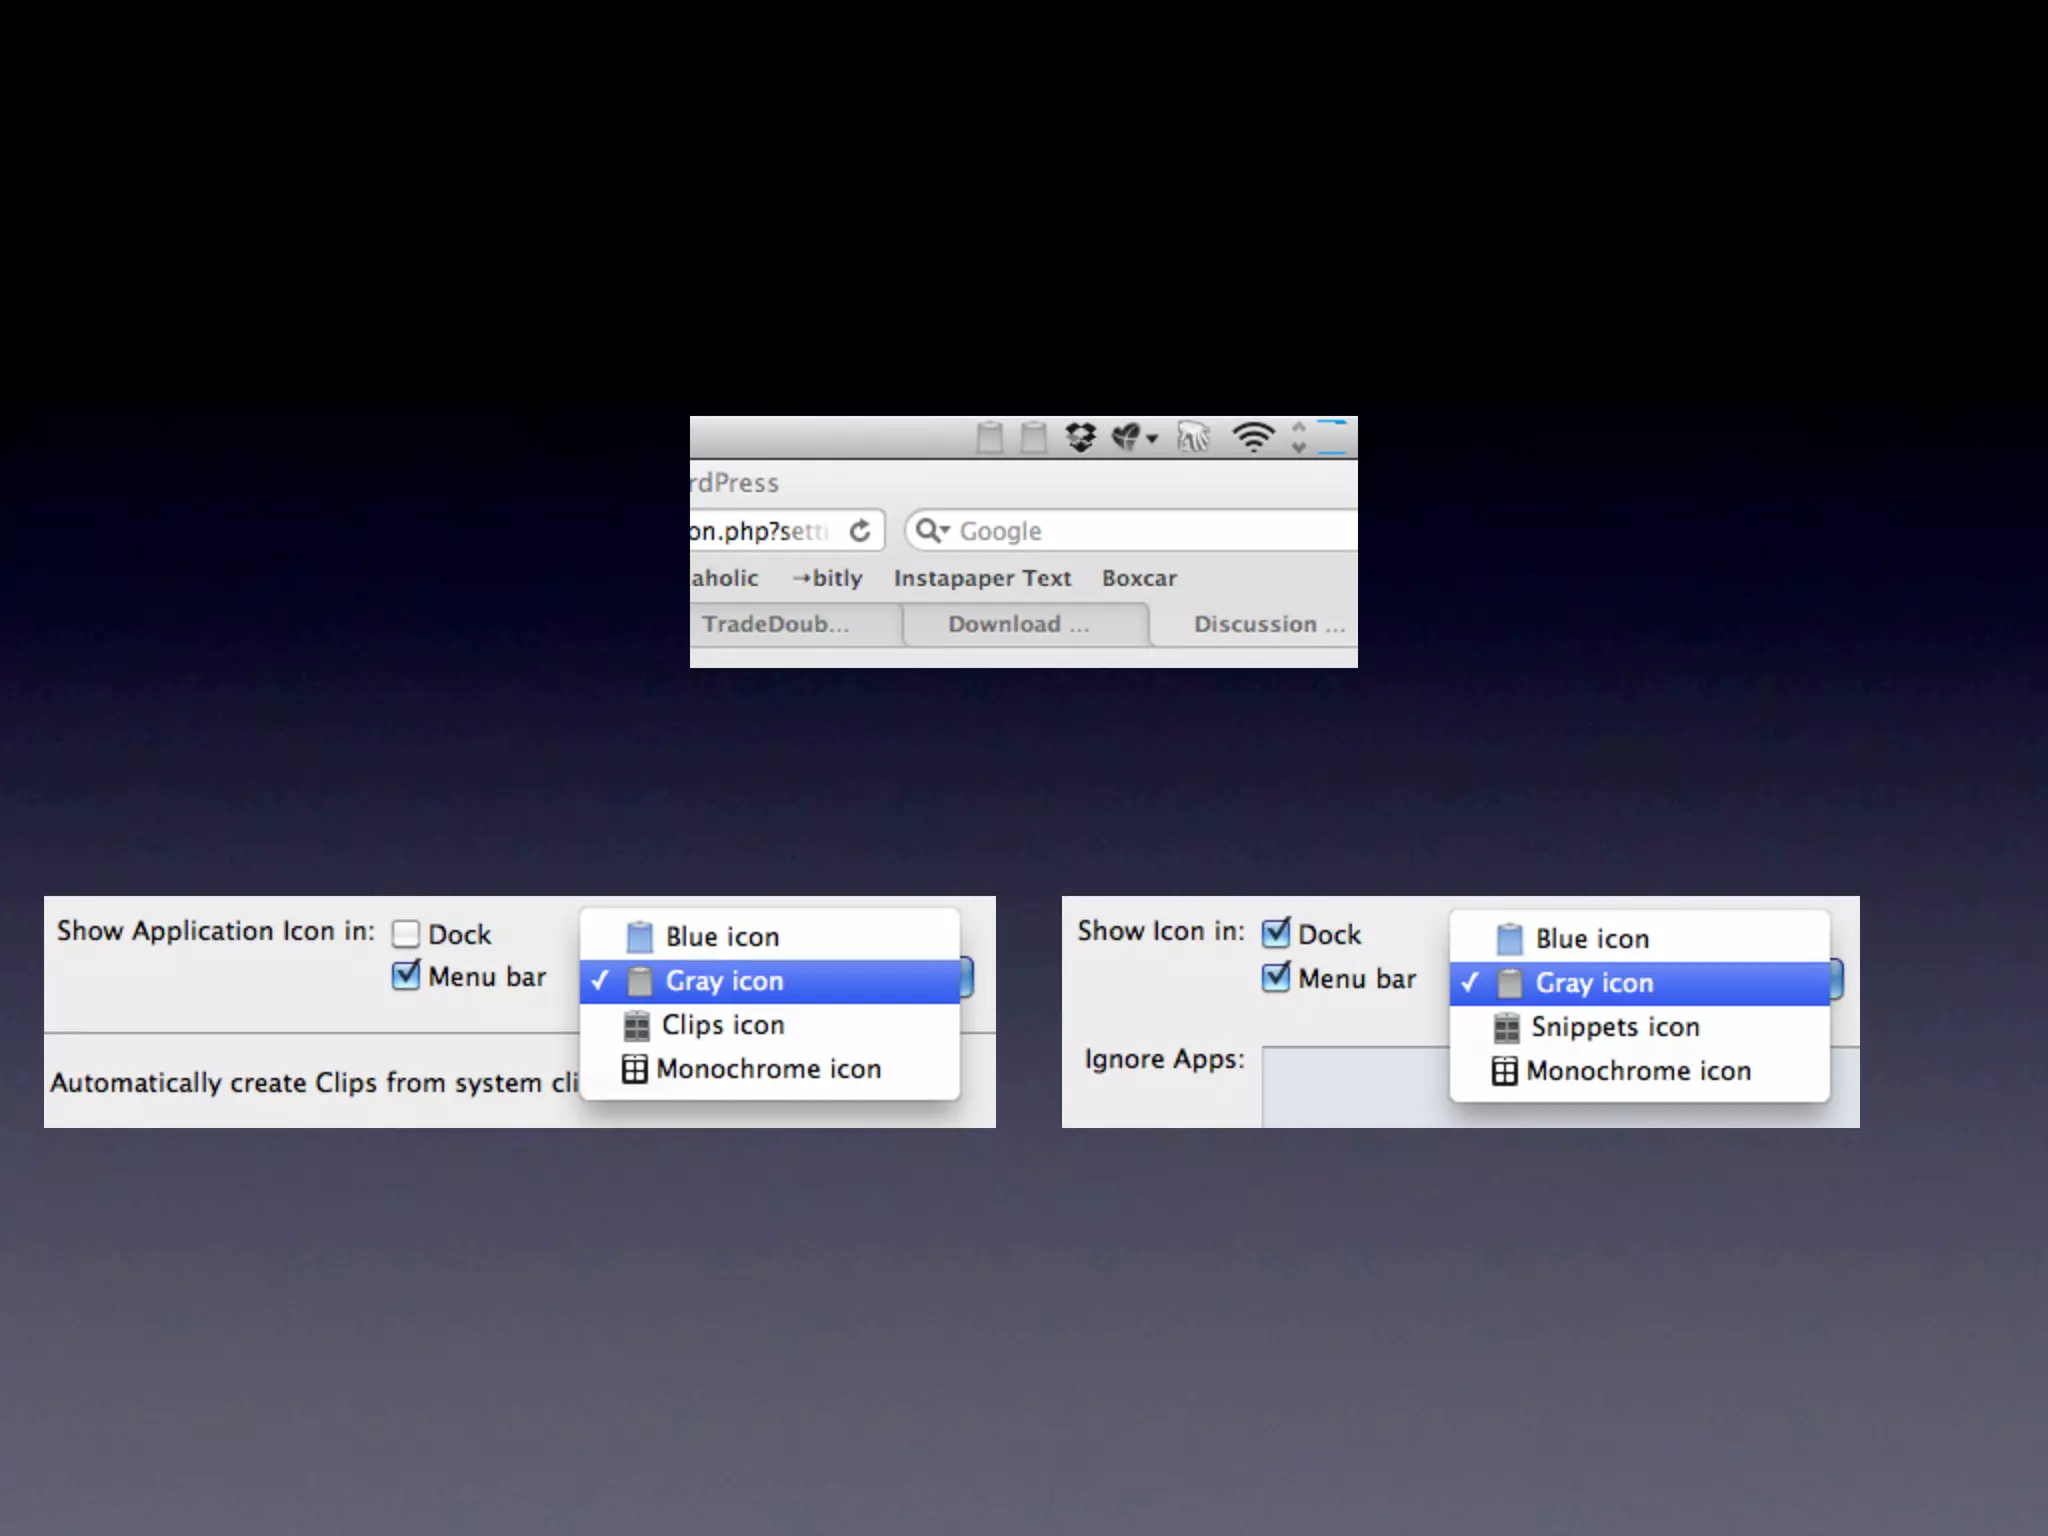Select Blue icon above the Clips icon option

coord(722,937)
